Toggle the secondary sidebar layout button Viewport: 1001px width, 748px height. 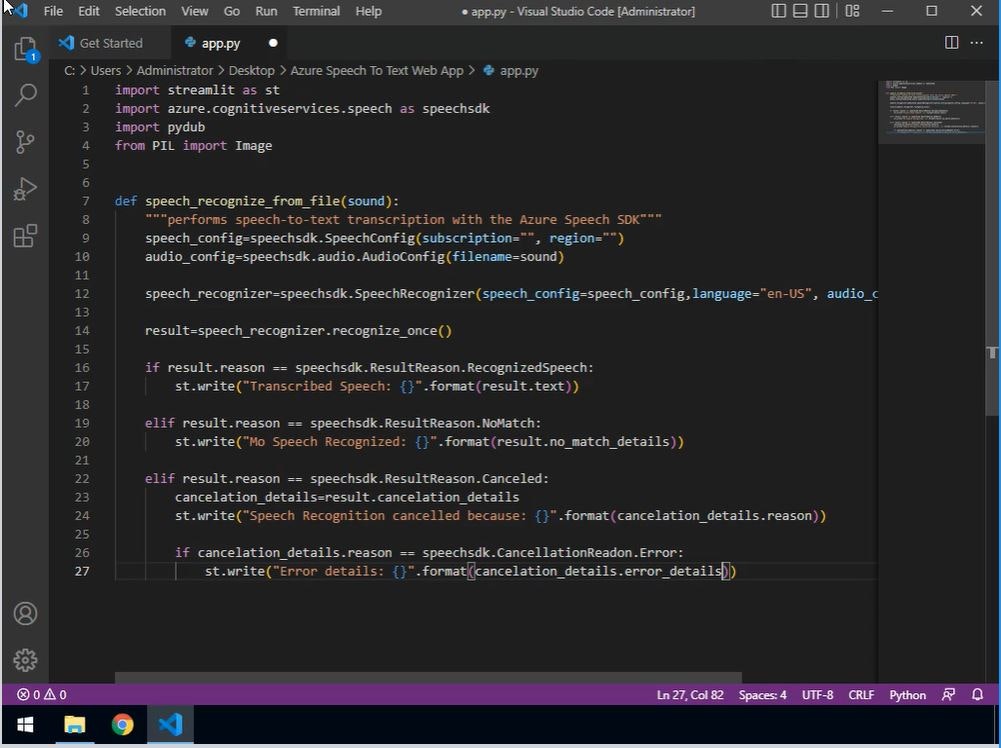click(x=821, y=11)
